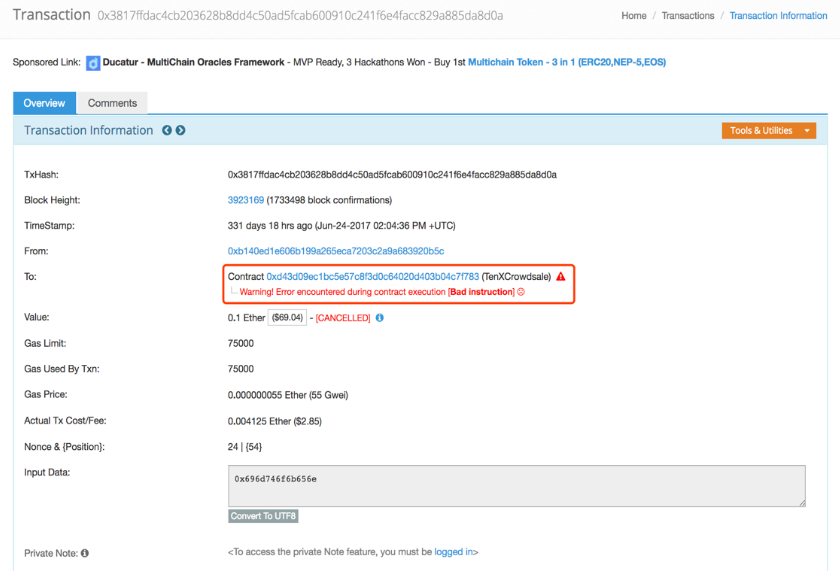
Task: Click the sad face icon after Bad instruction
Action: point(521,292)
